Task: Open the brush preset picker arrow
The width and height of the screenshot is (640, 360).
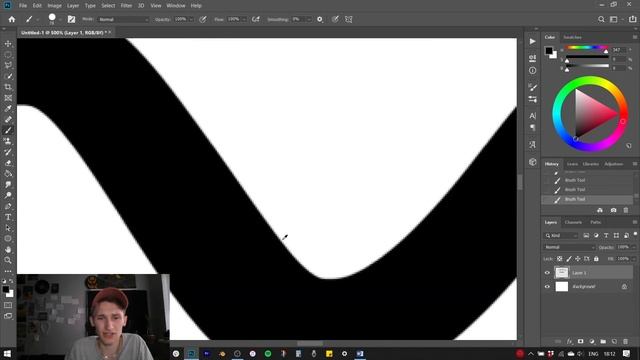Action: 60,19
